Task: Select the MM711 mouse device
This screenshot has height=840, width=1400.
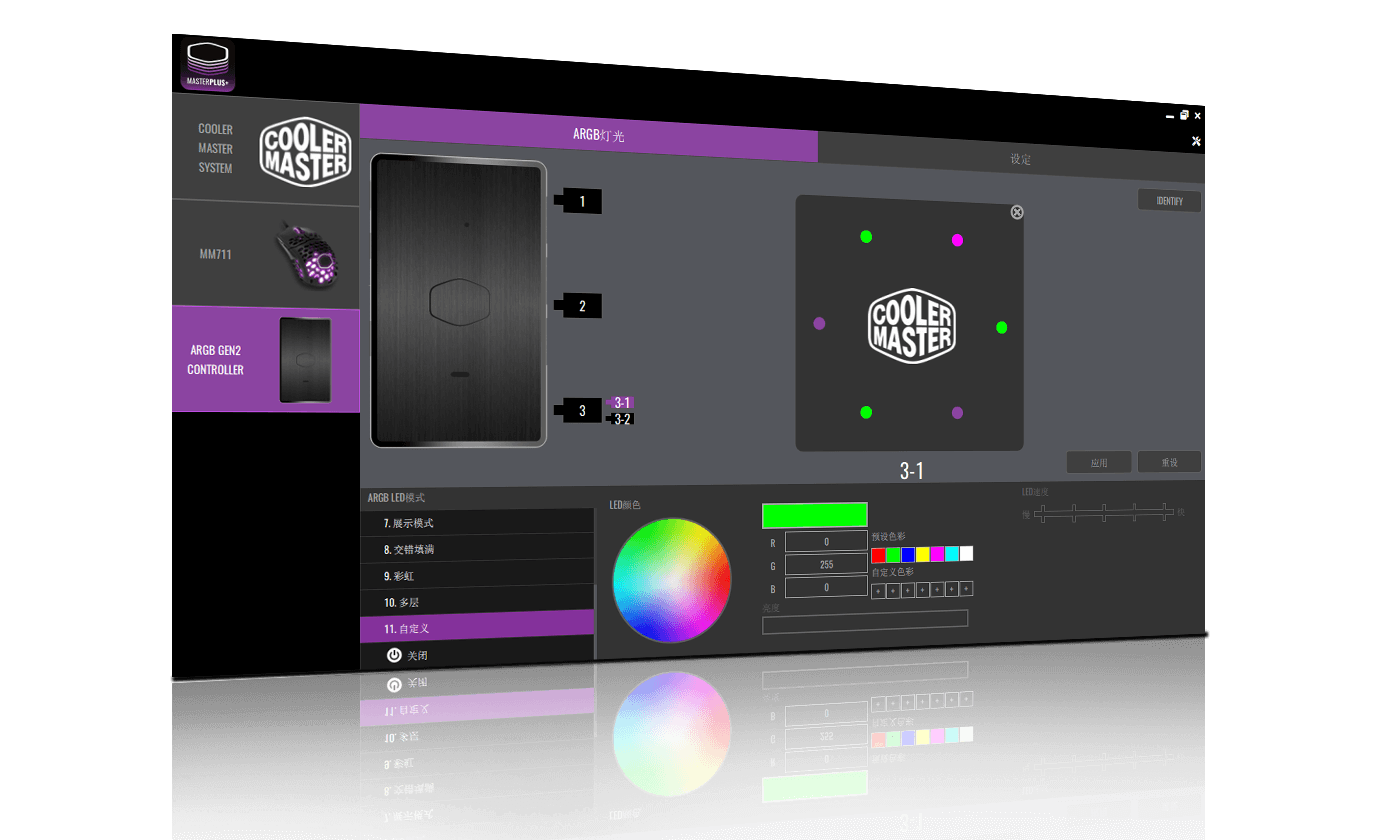Action: [x=266, y=256]
